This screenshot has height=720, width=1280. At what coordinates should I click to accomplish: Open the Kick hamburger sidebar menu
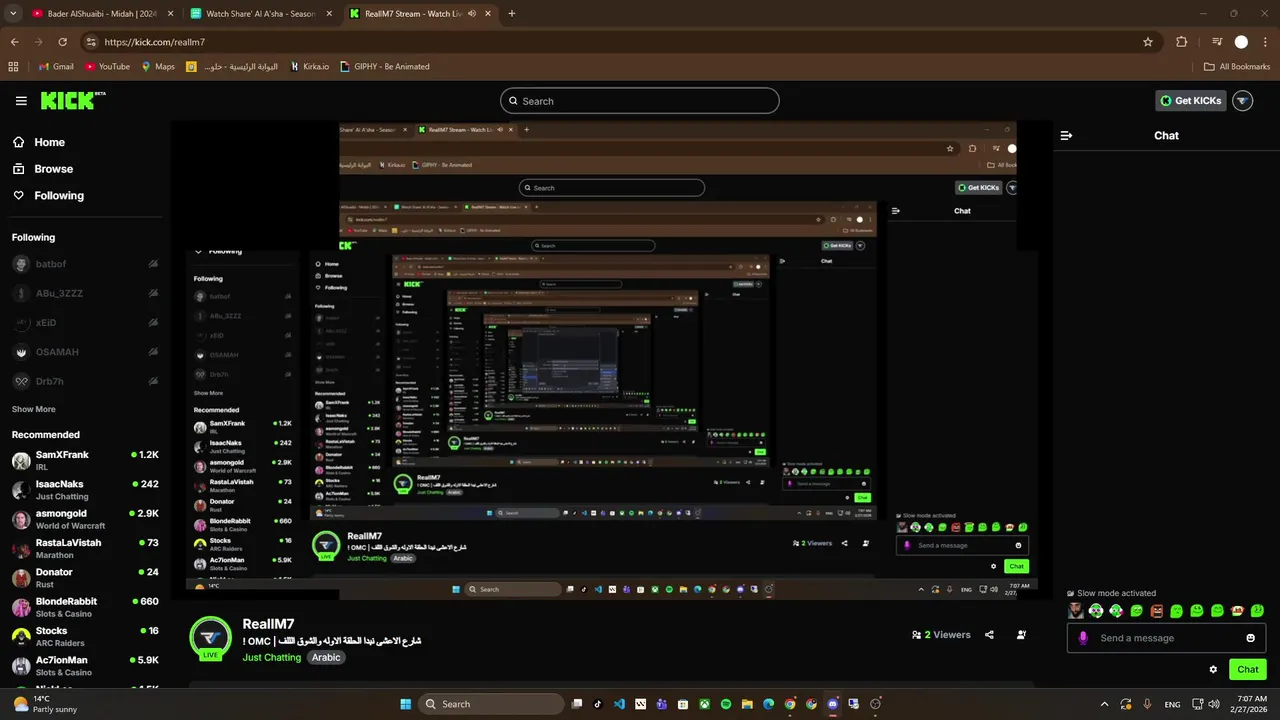tap(21, 101)
